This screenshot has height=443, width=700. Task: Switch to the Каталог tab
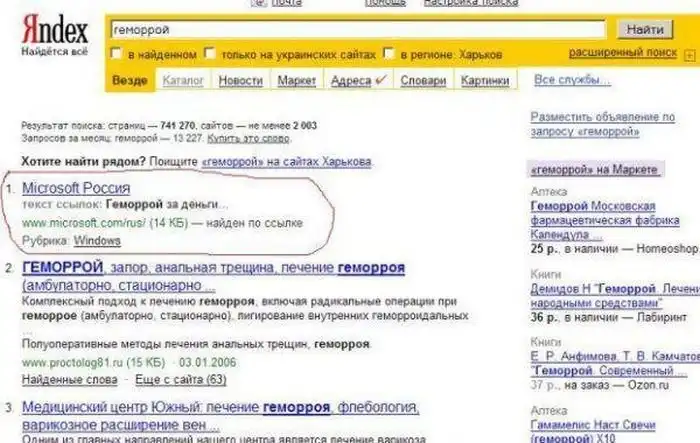(x=182, y=80)
